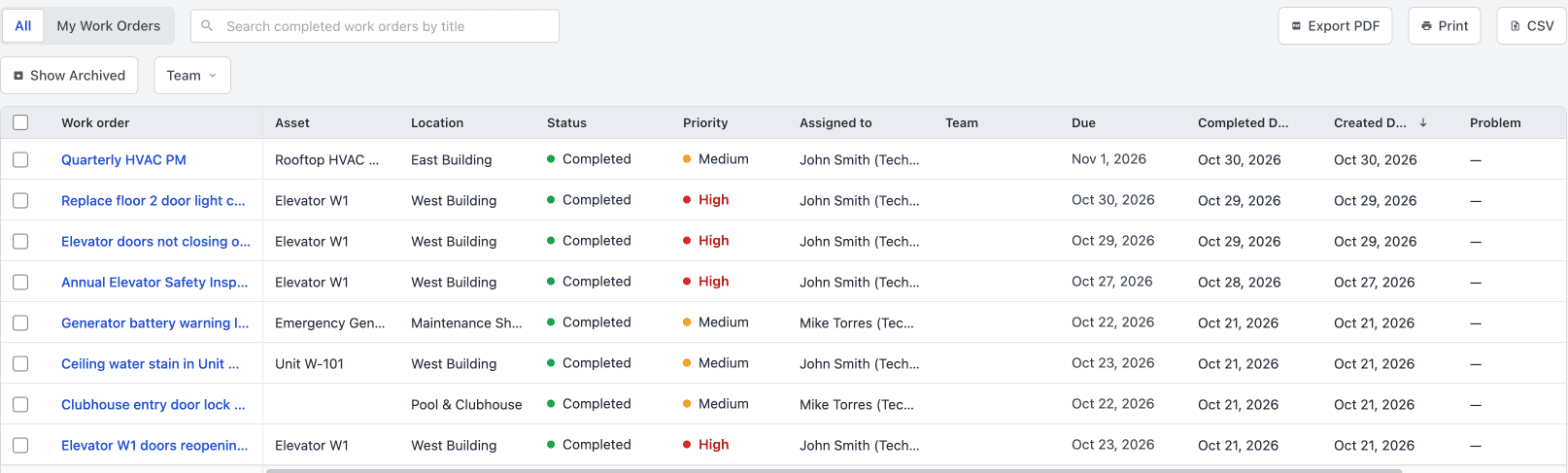The width and height of the screenshot is (1568, 473).
Task: Click the Pool & Clubhouse location cell
Action: pos(466,405)
